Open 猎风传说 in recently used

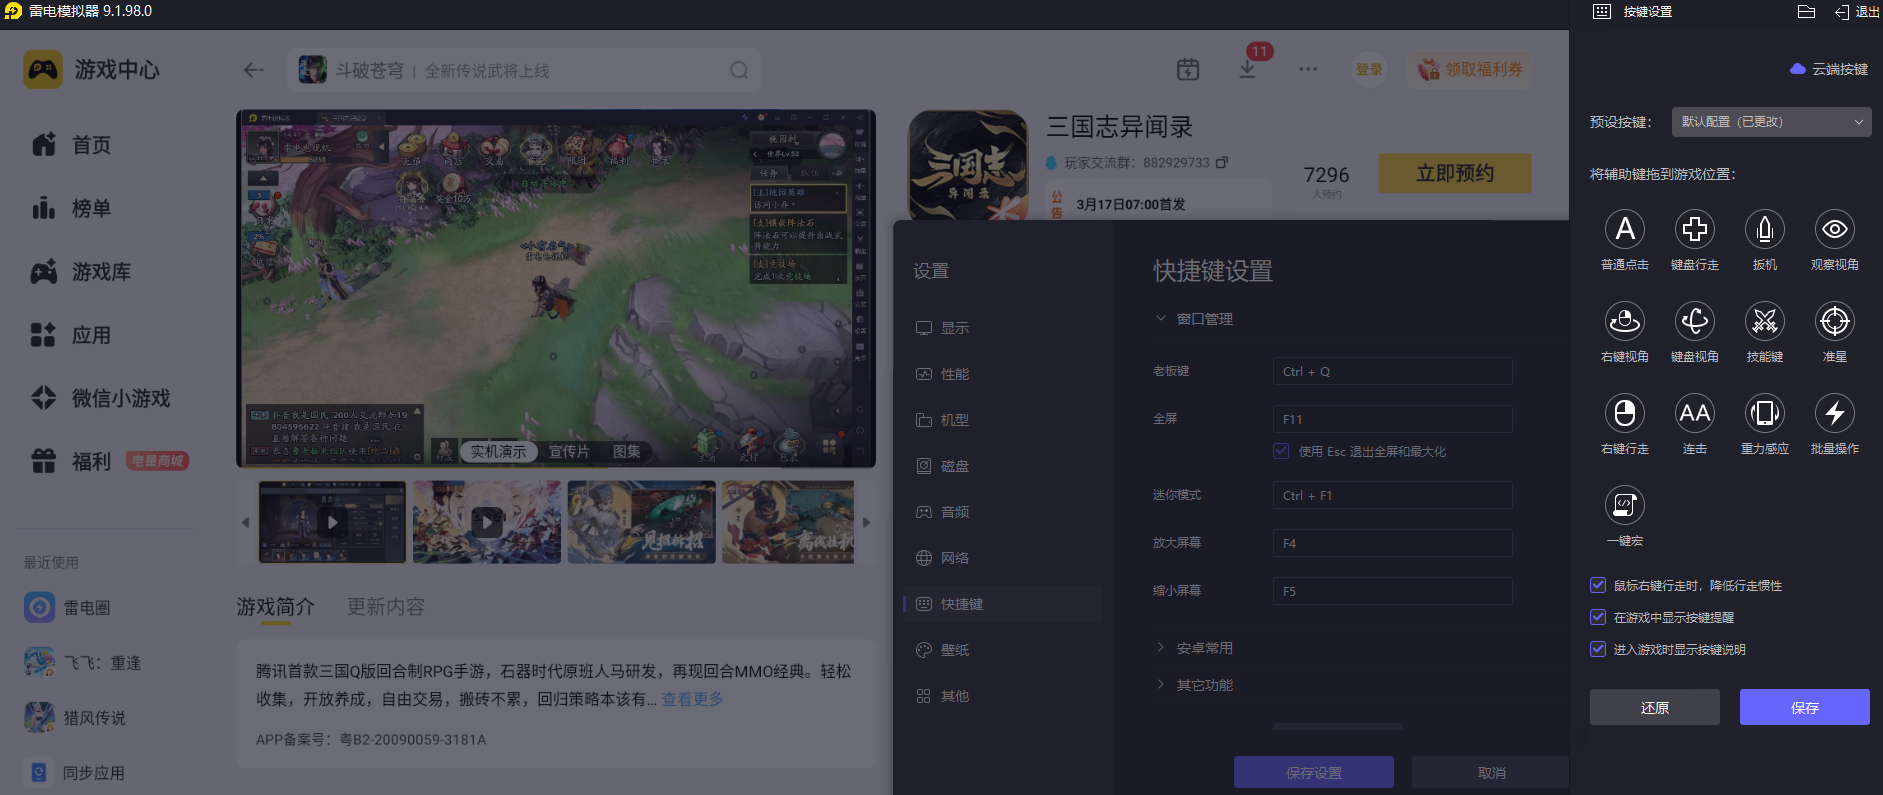pyautogui.click(x=76, y=717)
